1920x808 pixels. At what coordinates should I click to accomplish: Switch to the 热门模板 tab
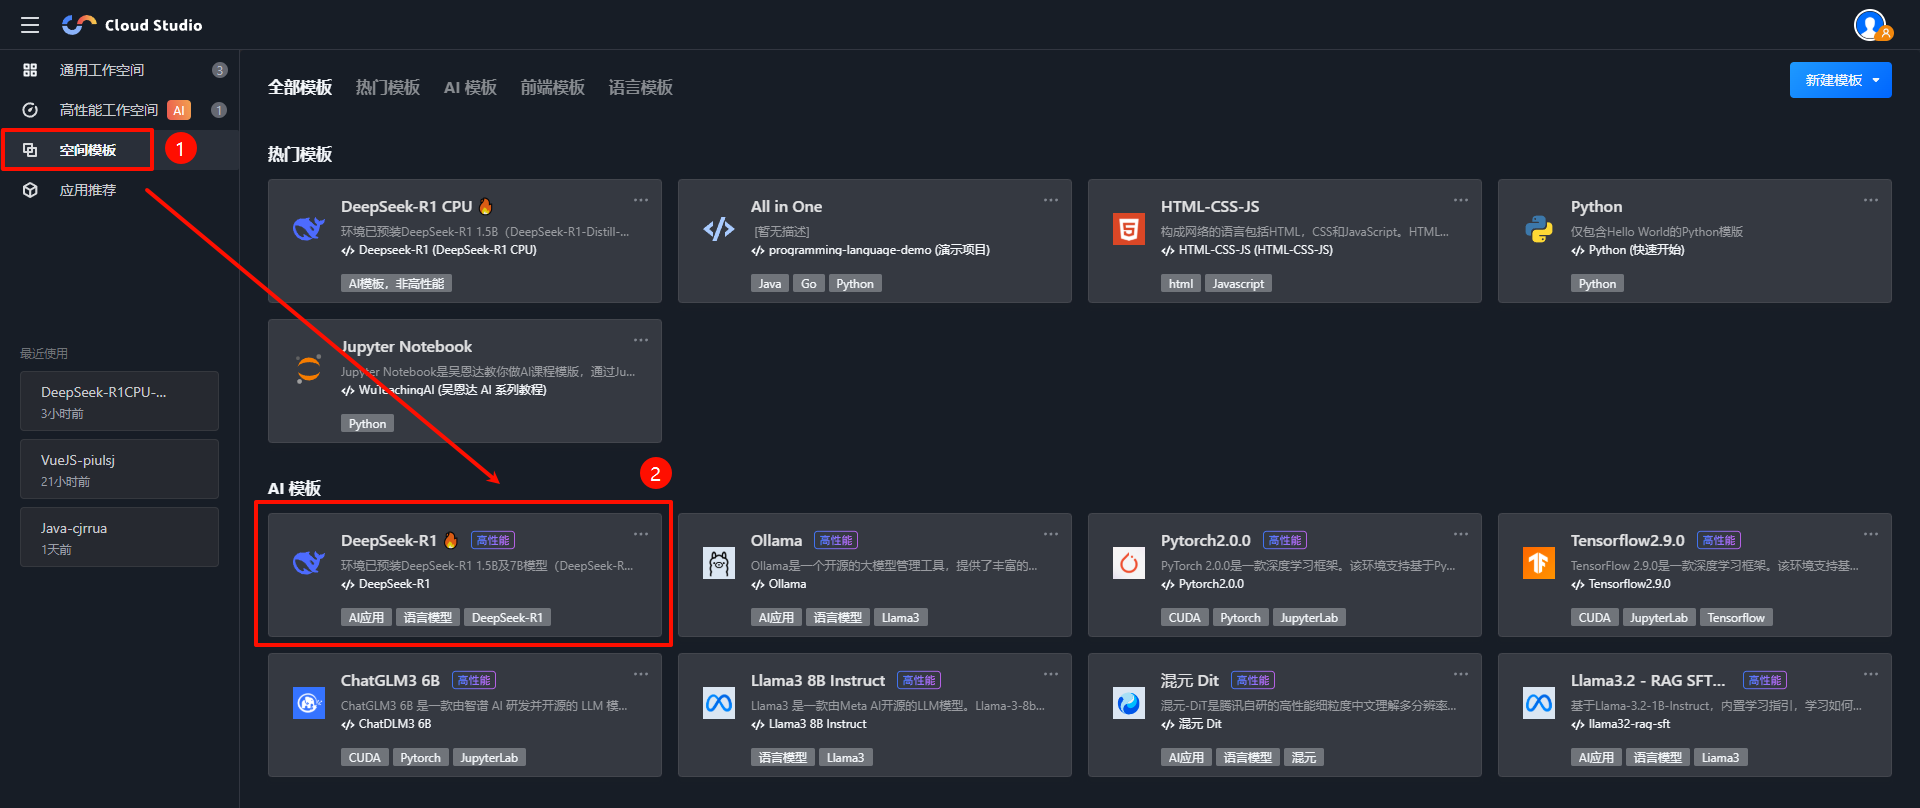388,88
